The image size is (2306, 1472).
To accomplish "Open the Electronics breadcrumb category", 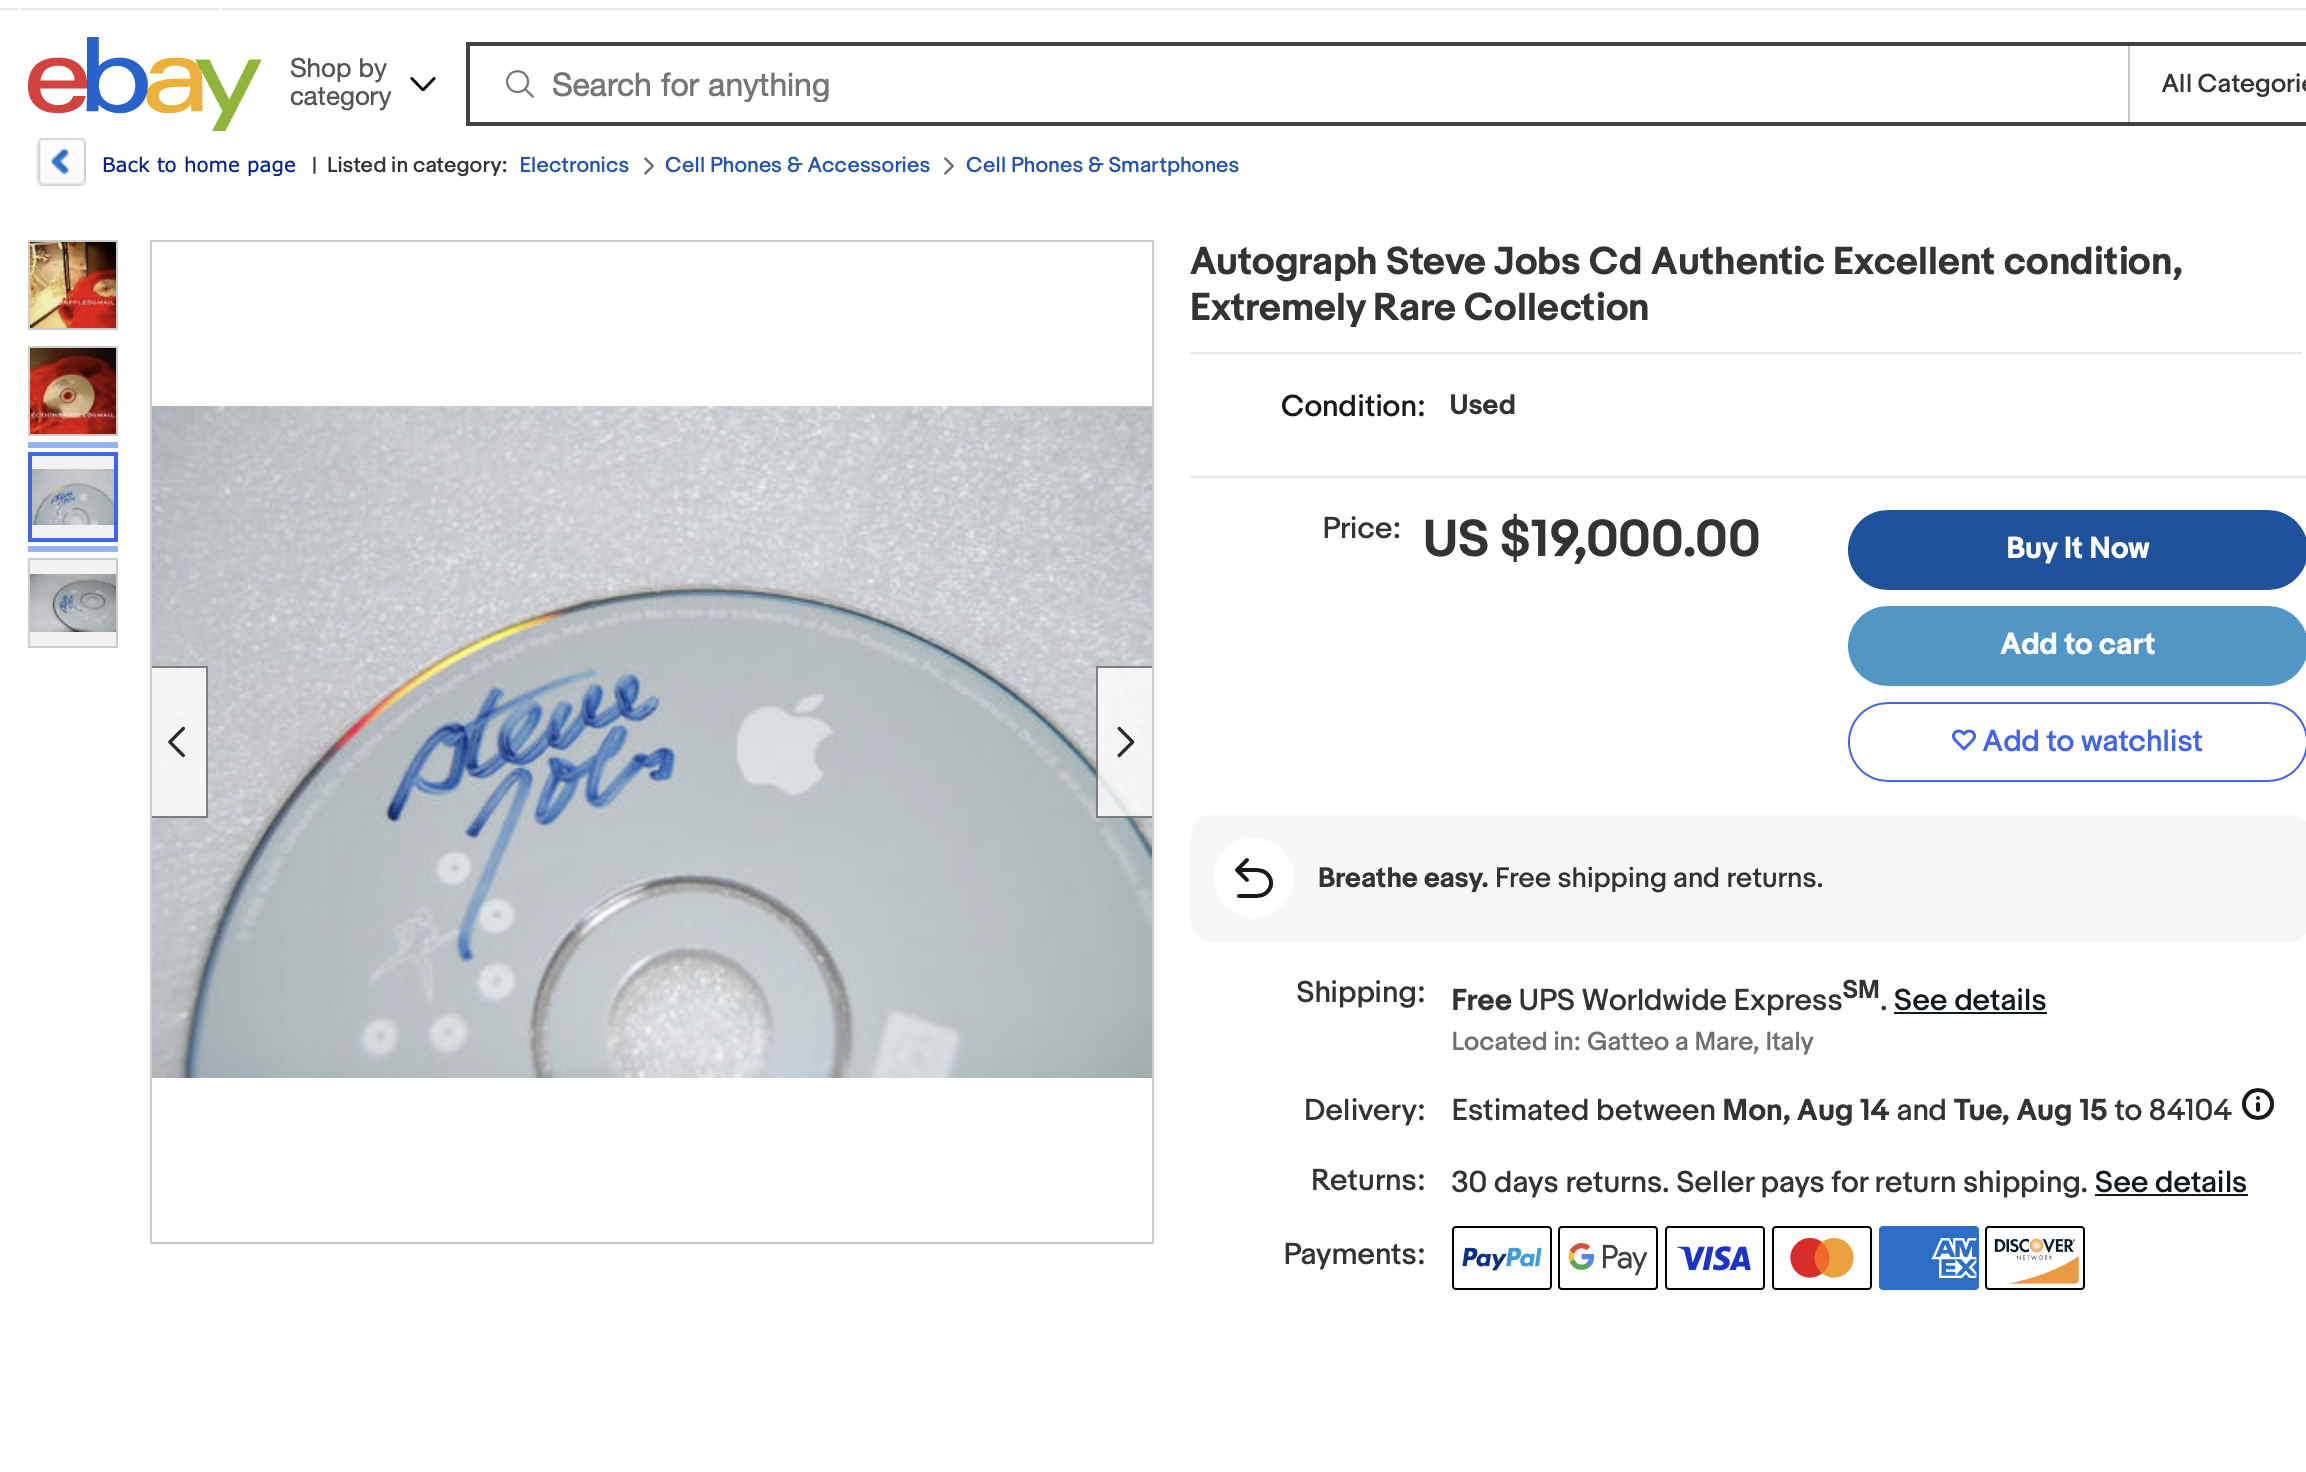I will point(574,164).
